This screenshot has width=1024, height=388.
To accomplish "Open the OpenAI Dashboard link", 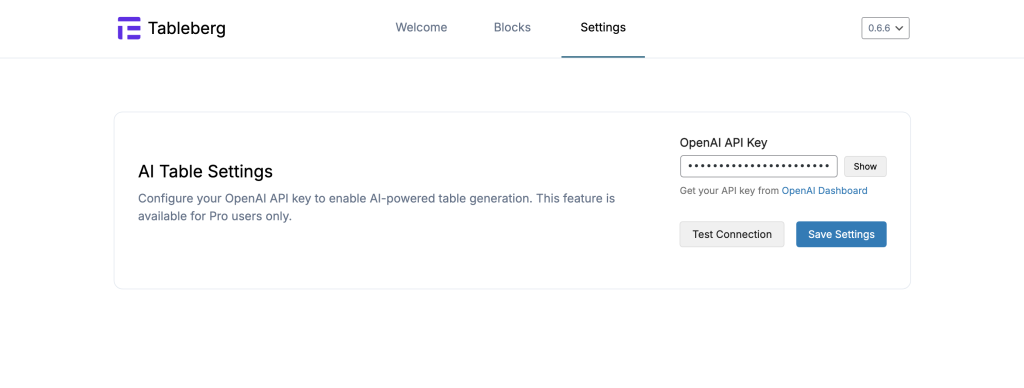I will click(824, 191).
